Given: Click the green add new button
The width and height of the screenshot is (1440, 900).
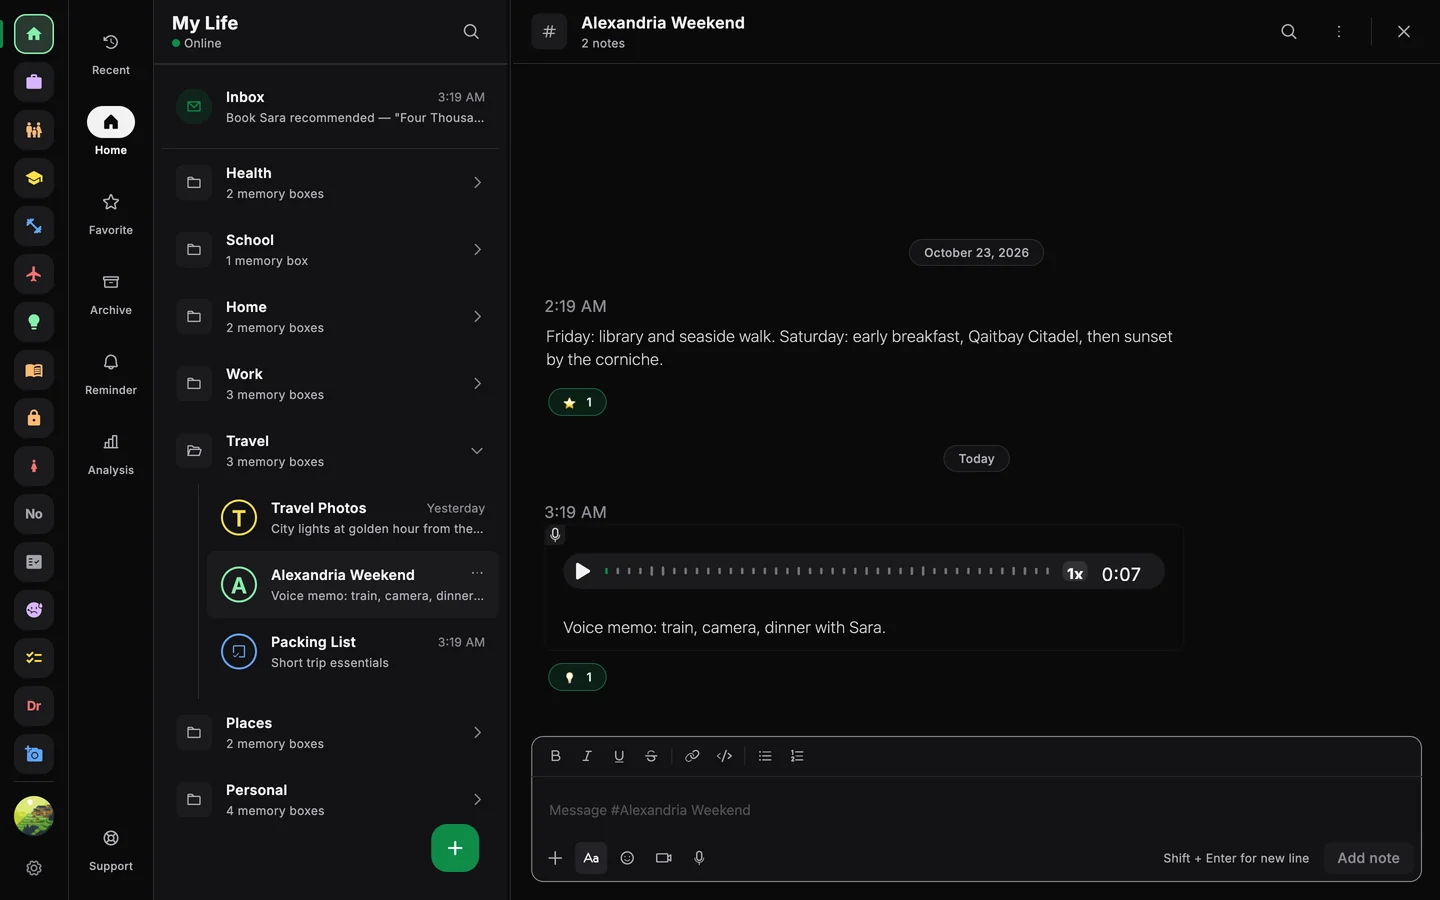Looking at the screenshot, I should click(x=455, y=848).
